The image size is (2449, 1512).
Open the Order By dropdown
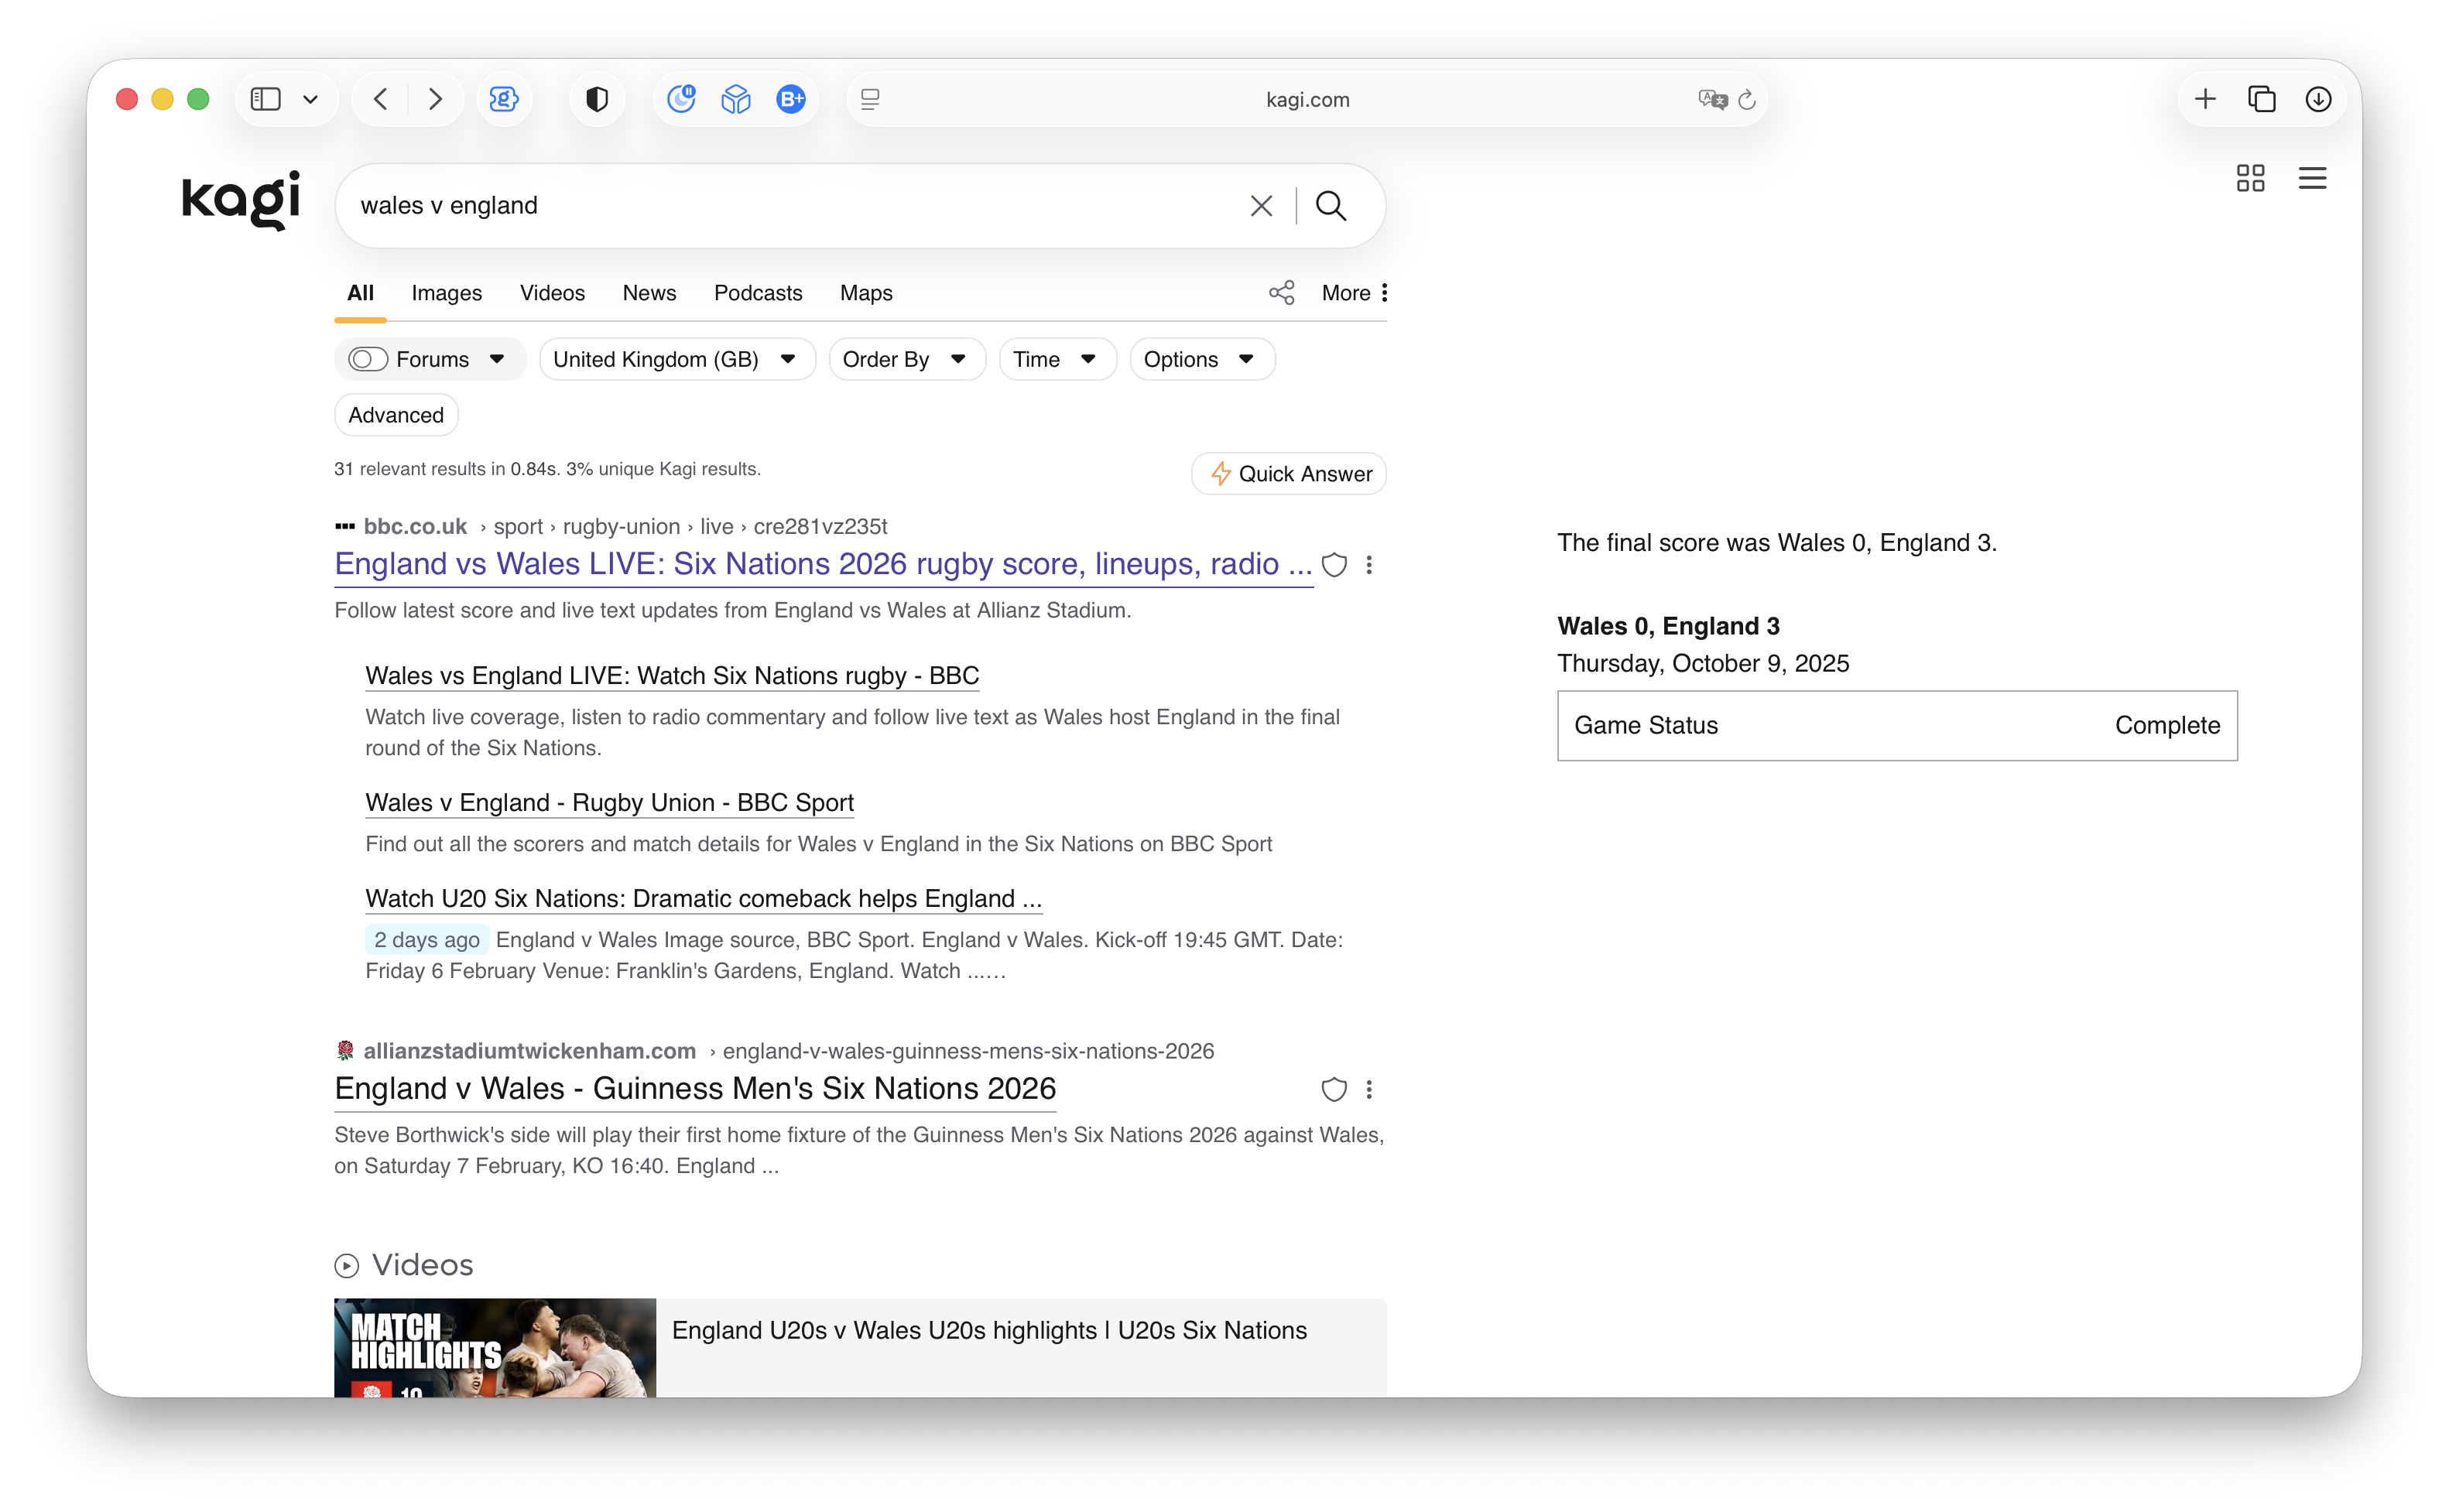[x=905, y=359]
